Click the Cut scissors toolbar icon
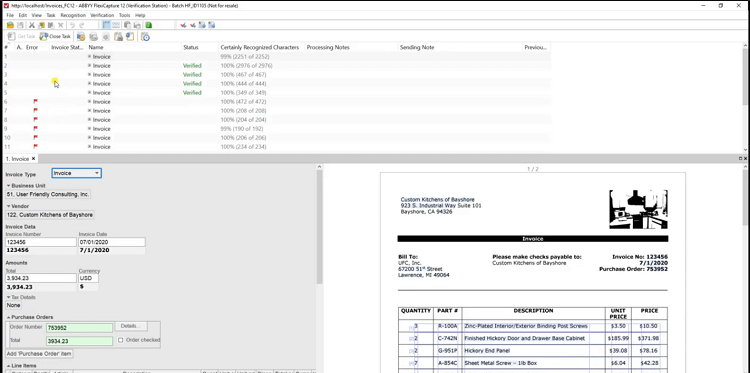 click(32, 25)
